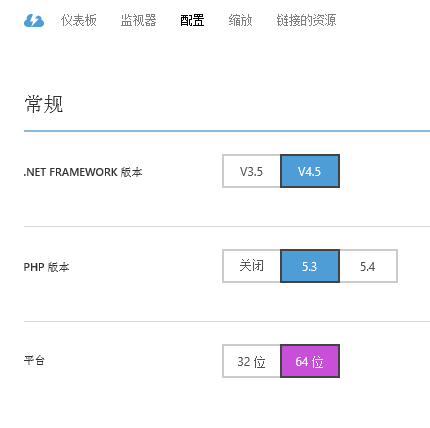The width and height of the screenshot is (430, 428).
Task: Select PHP version 5.3
Action: pos(310,266)
